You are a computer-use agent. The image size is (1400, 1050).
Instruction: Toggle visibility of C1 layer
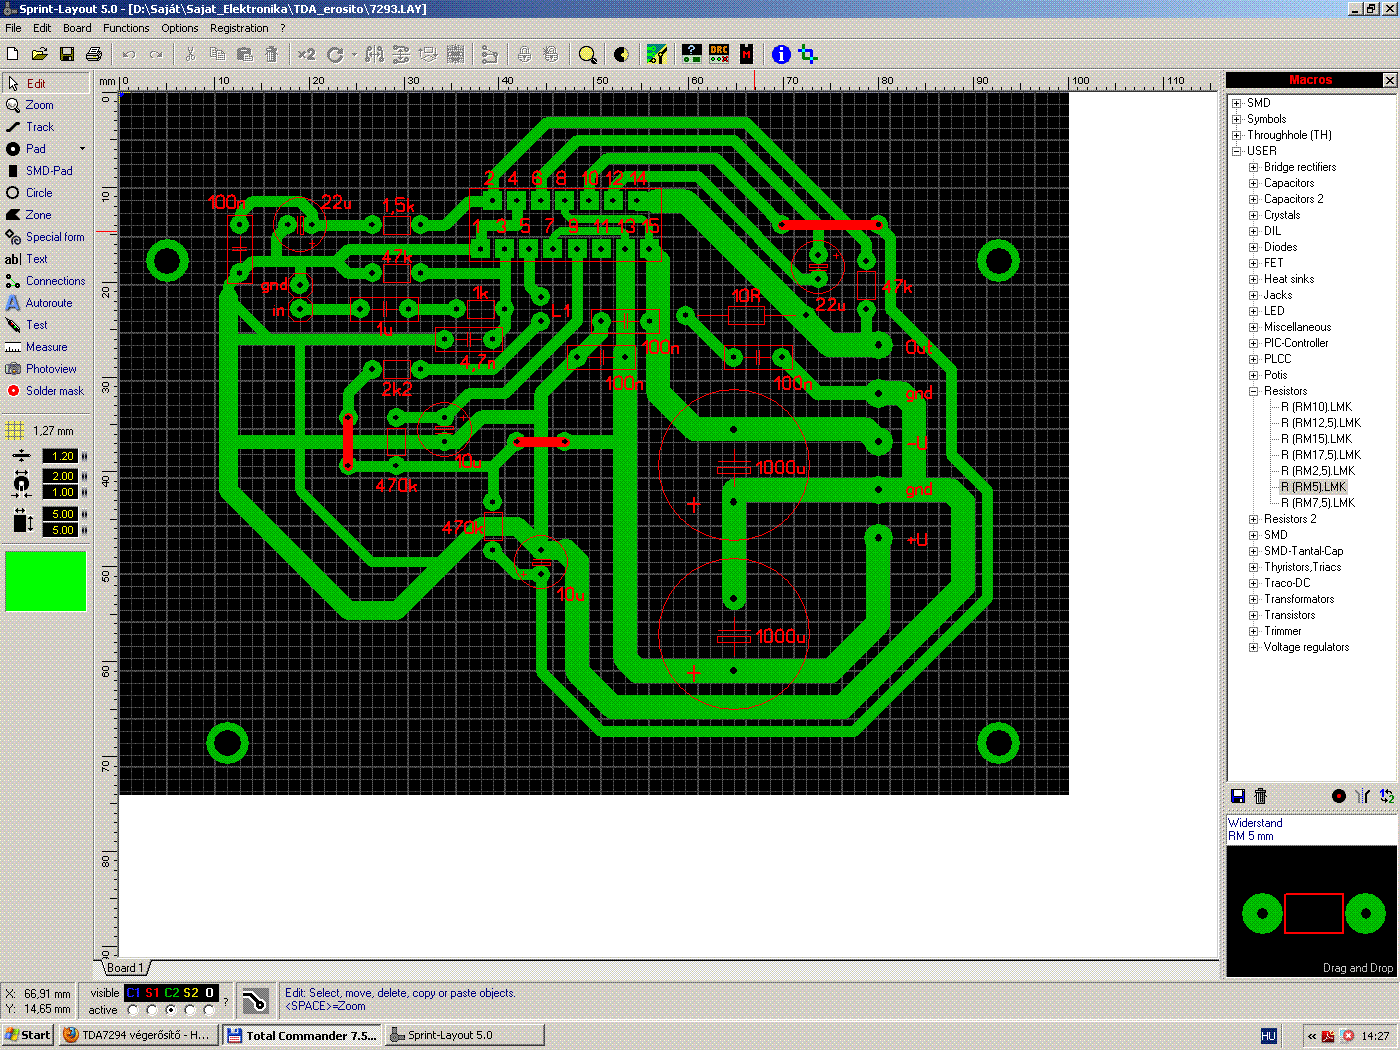133,993
